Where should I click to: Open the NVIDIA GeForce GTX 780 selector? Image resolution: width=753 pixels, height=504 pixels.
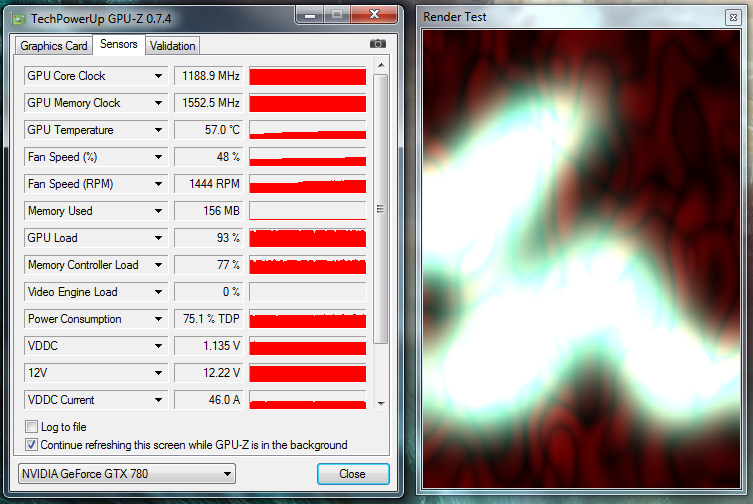[x=127, y=474]
